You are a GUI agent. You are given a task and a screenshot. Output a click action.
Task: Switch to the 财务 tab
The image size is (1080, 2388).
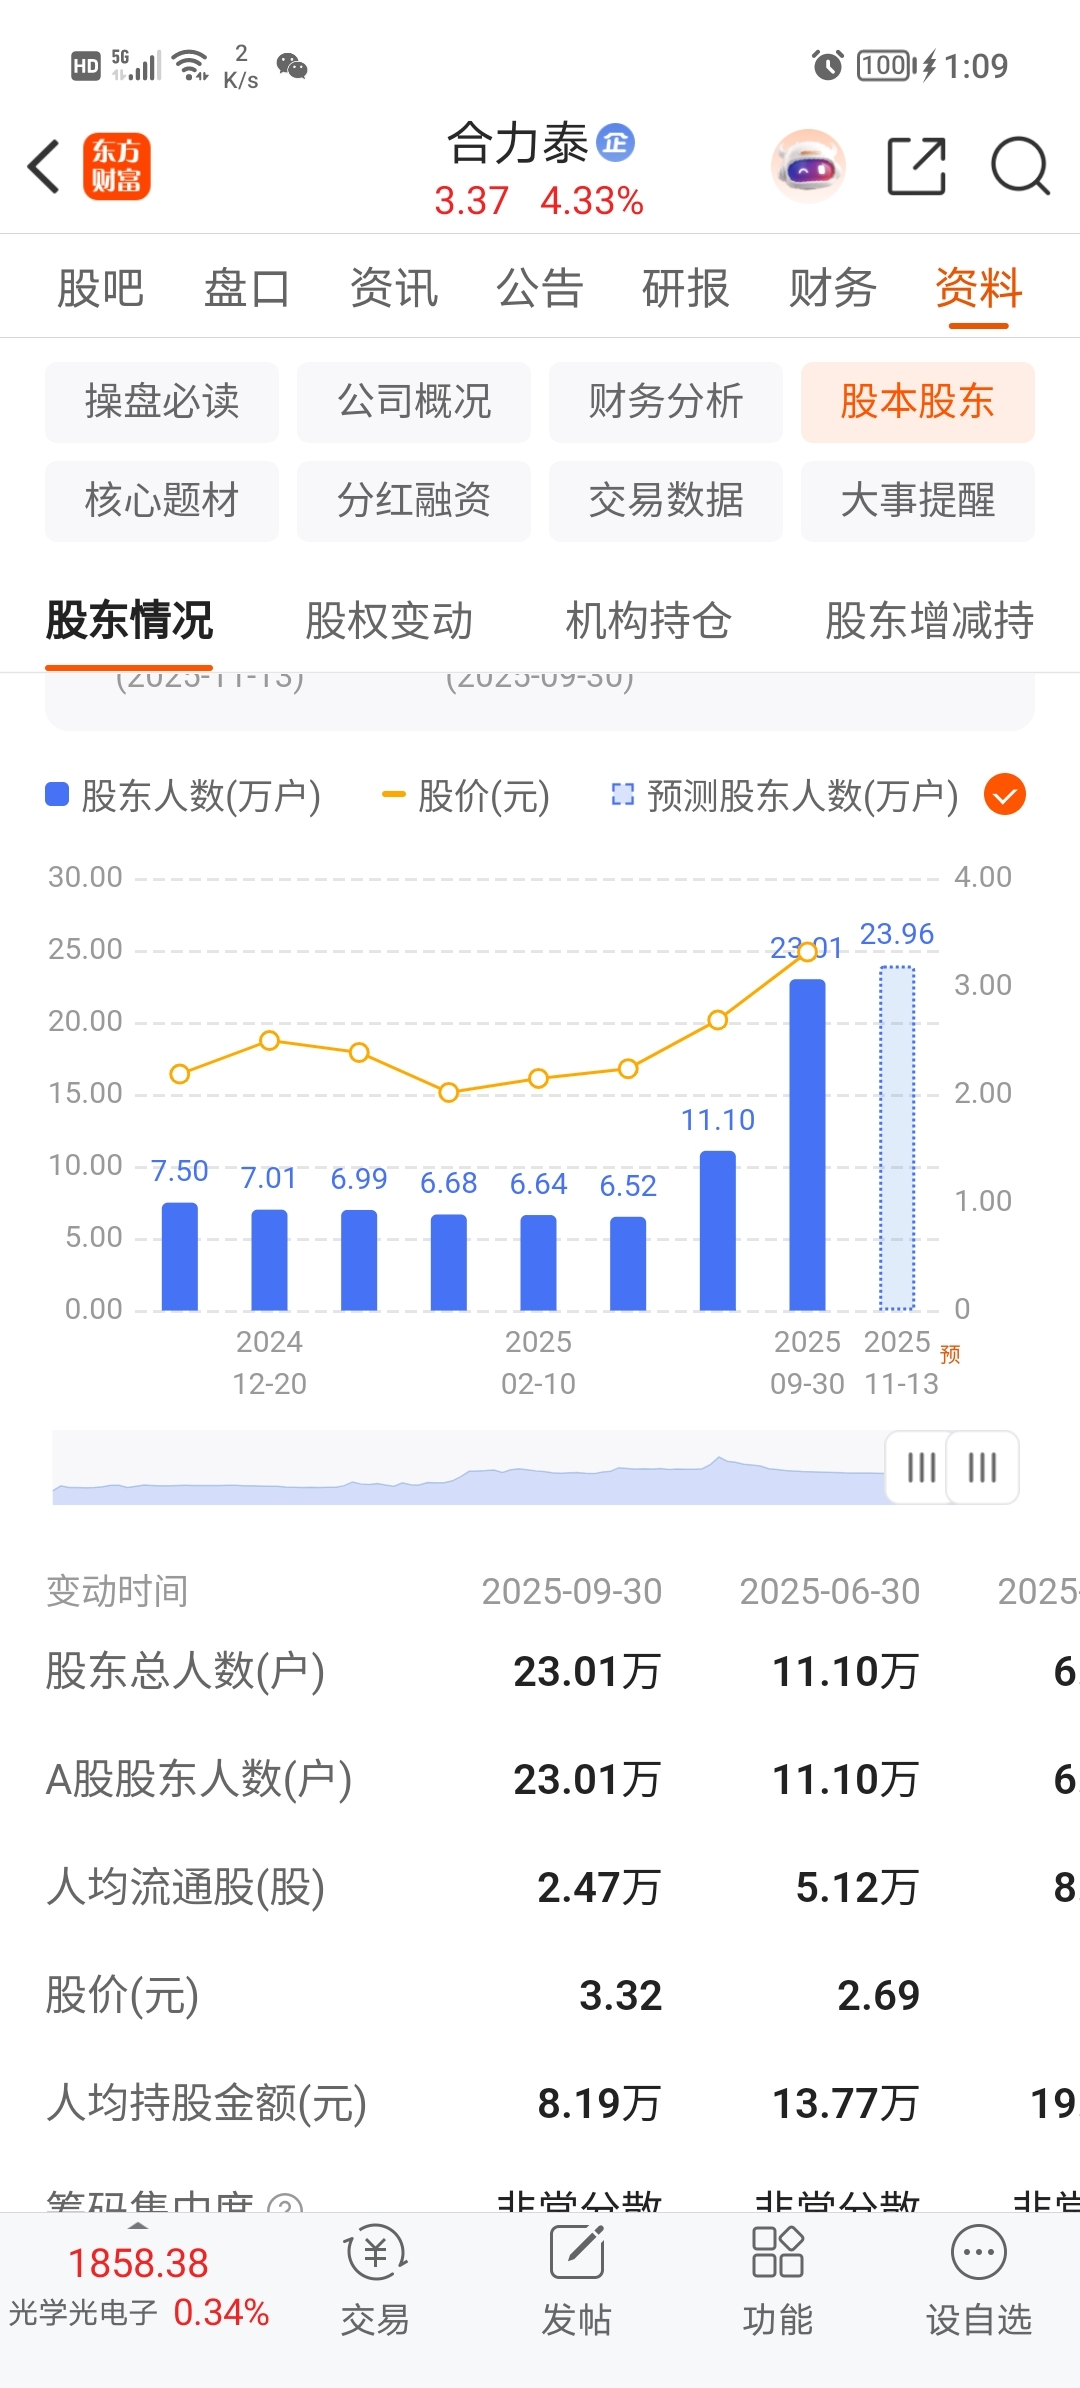point(832,288)
